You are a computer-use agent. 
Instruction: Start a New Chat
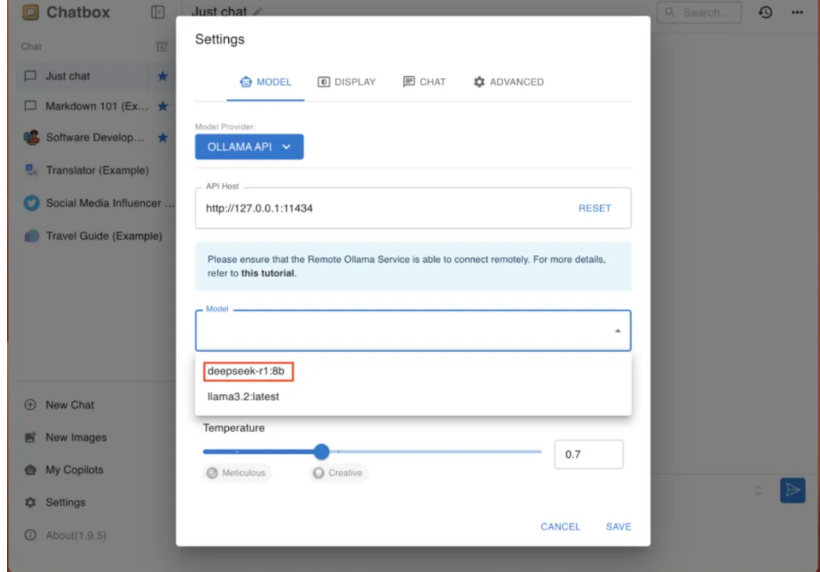[x=70, y=405]
